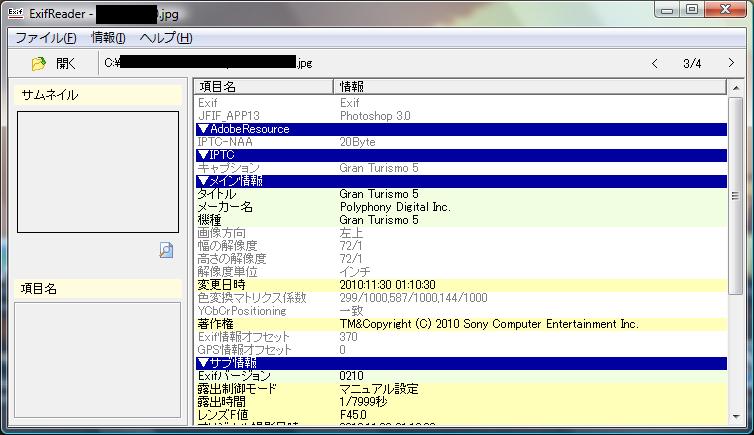The image size is (754, 435).
Task: Select the 変更日時 row
Action: [462, 285]
